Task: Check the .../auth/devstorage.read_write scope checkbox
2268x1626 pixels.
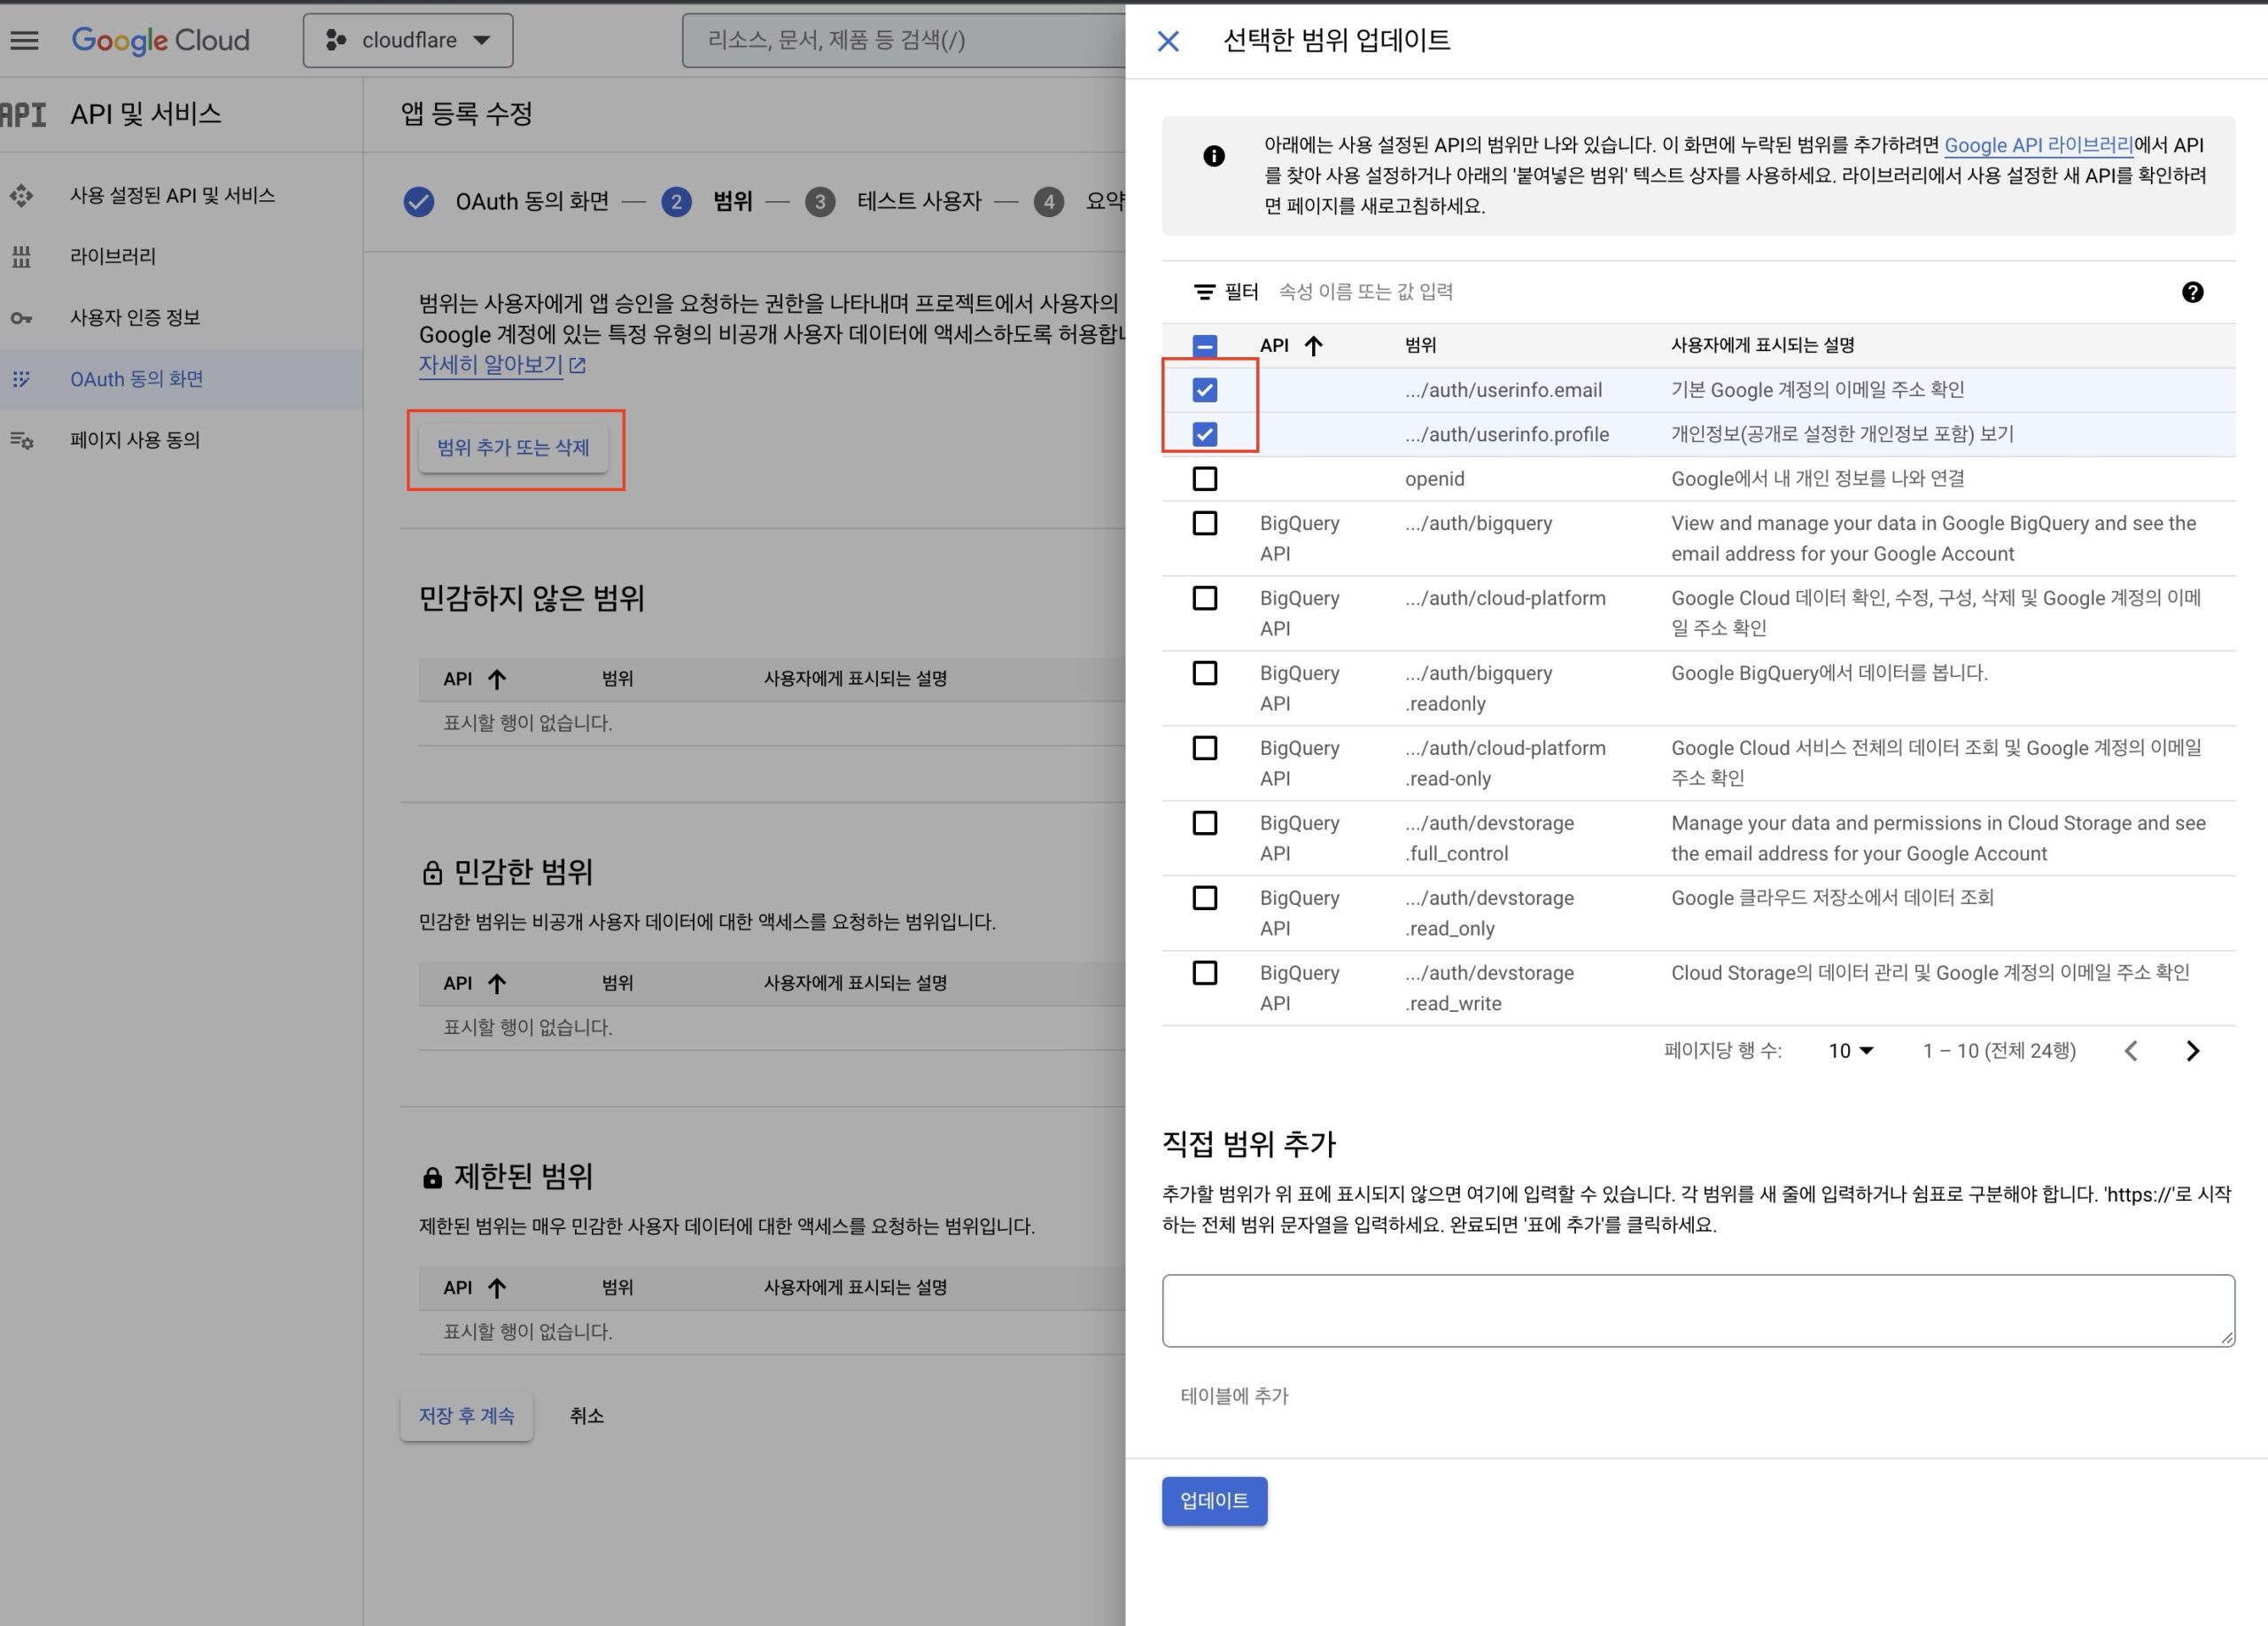Action: 1205,974
